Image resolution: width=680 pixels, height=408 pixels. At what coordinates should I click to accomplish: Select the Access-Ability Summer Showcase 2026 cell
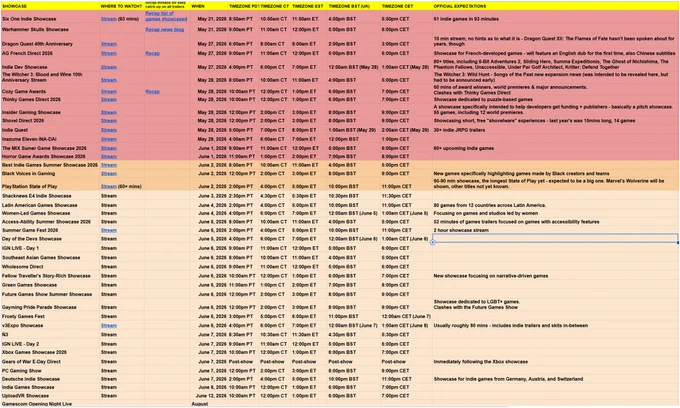point(50,222)
